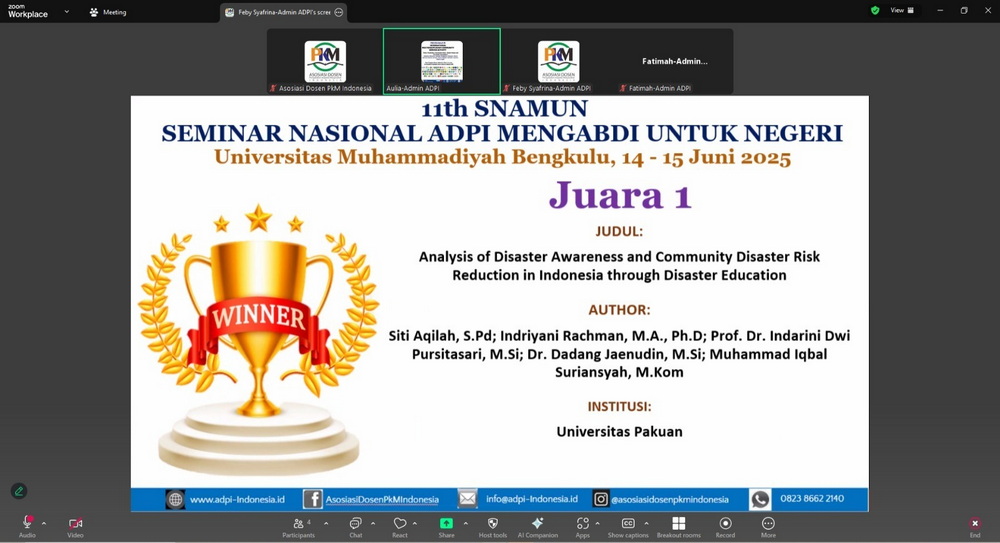This screenshot has height=543, width=1000.
Task: Click the info@adpi-indonesia.id email address
Action: click(x=532, y=499)
